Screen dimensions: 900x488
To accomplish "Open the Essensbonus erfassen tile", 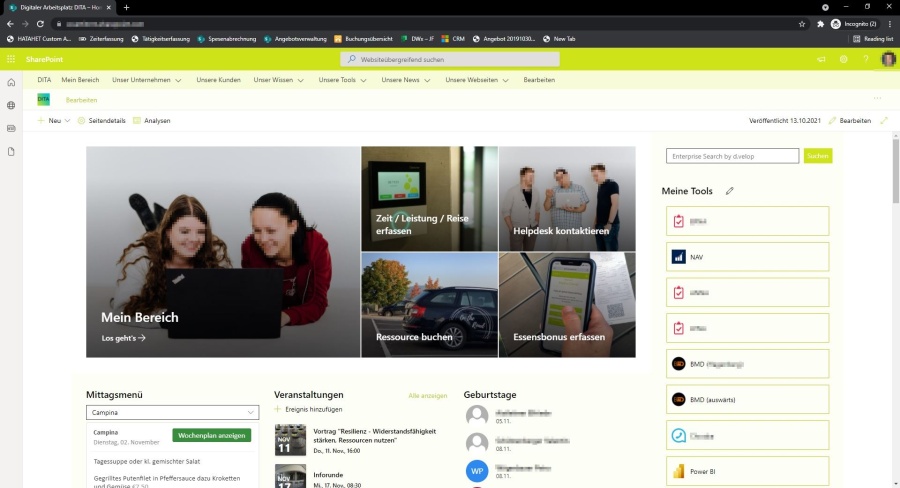I will pyautogui.click(x=567, y=305).
